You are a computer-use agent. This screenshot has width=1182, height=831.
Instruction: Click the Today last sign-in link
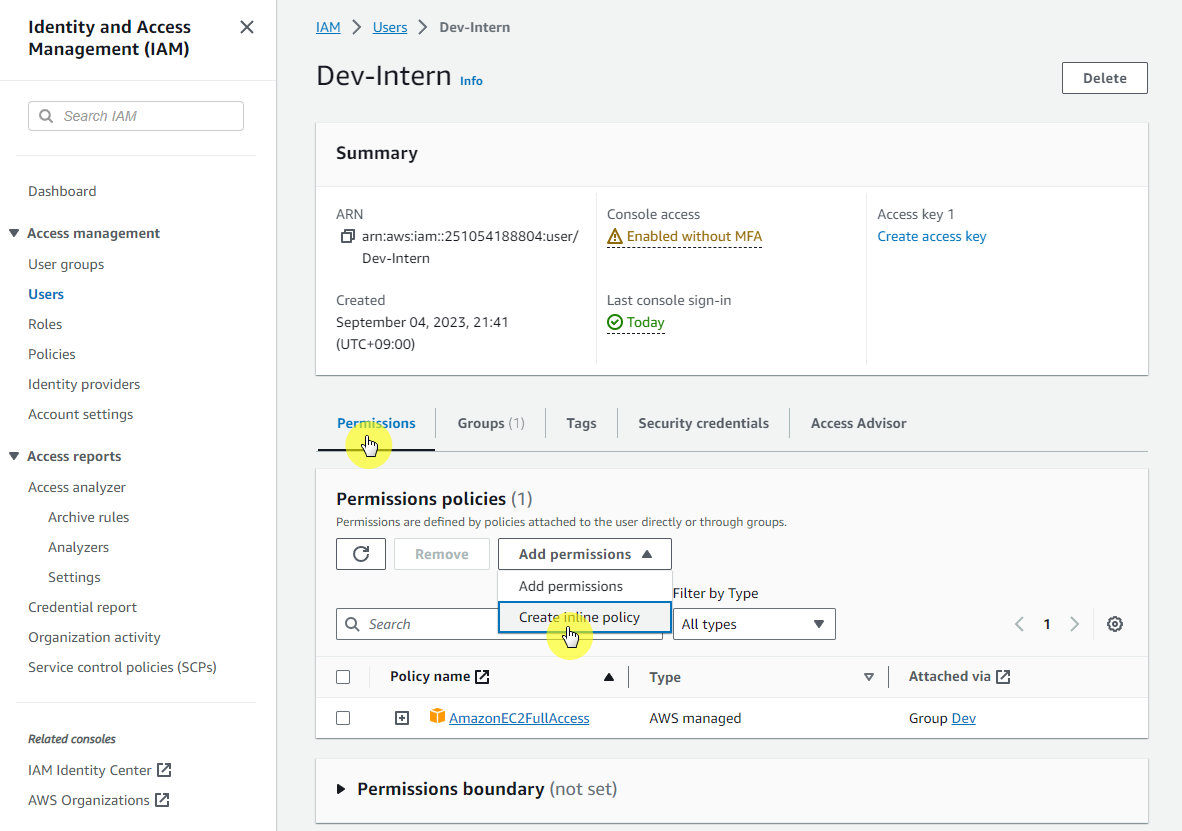click(645, 322)
